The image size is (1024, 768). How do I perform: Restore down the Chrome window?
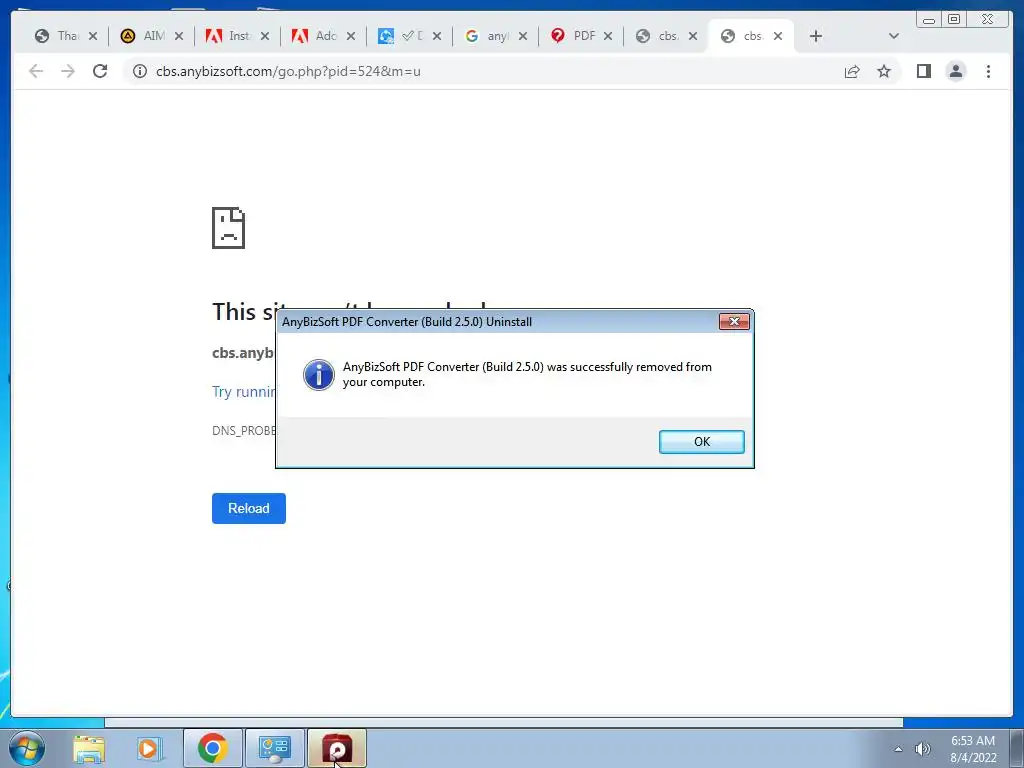coord(954,20)
